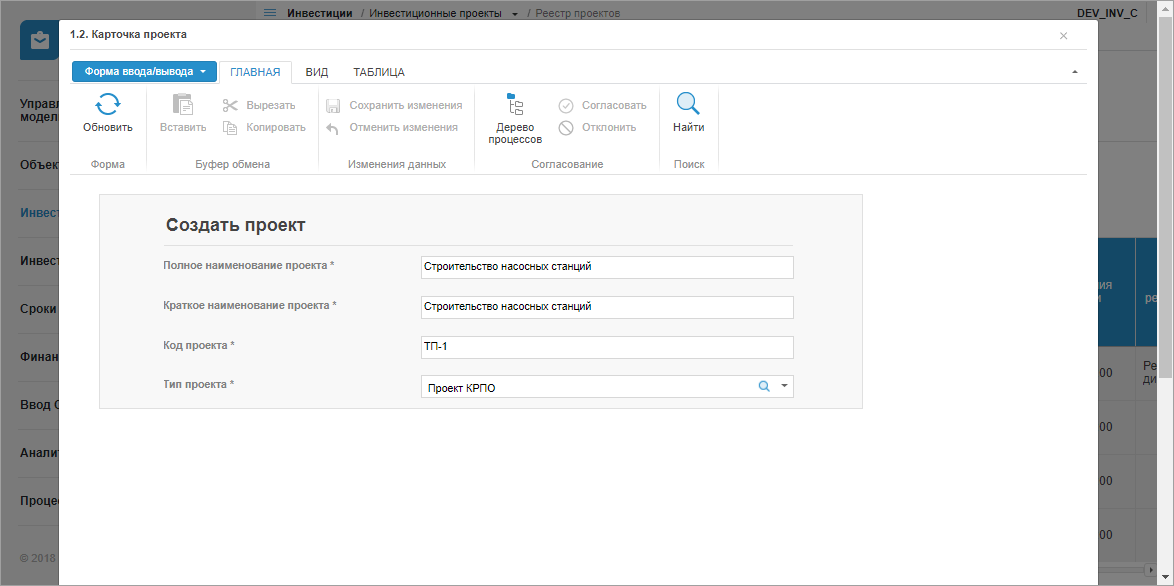Click Реестр проектов breadcrumb text
Image resolution: width=1174 pixels, height=586 pixels.
[577, 13]
